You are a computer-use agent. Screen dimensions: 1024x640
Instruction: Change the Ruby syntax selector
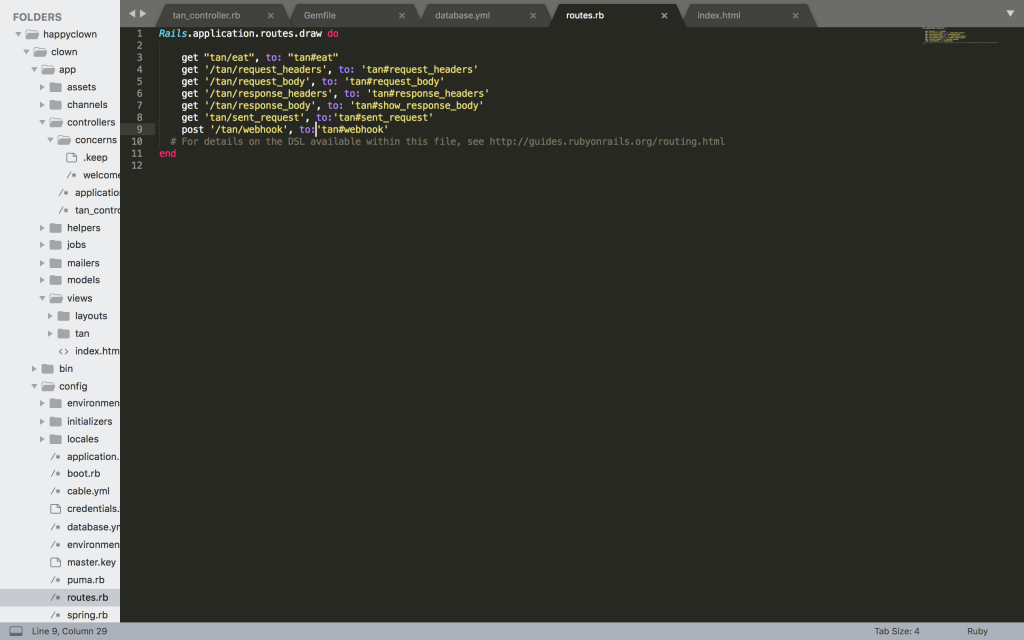977,632
